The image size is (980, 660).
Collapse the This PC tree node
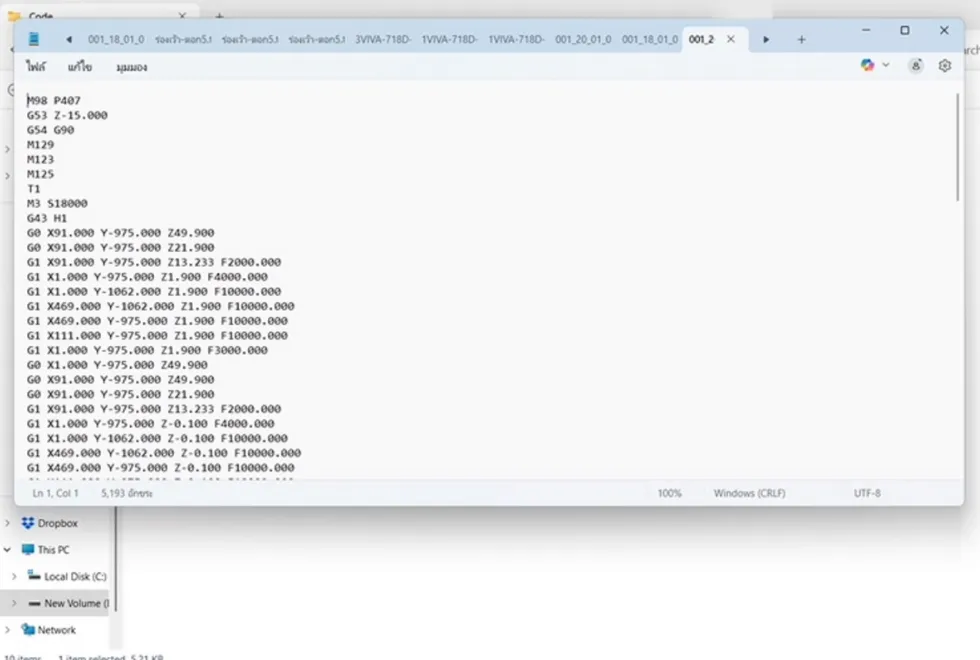(8, 550)
